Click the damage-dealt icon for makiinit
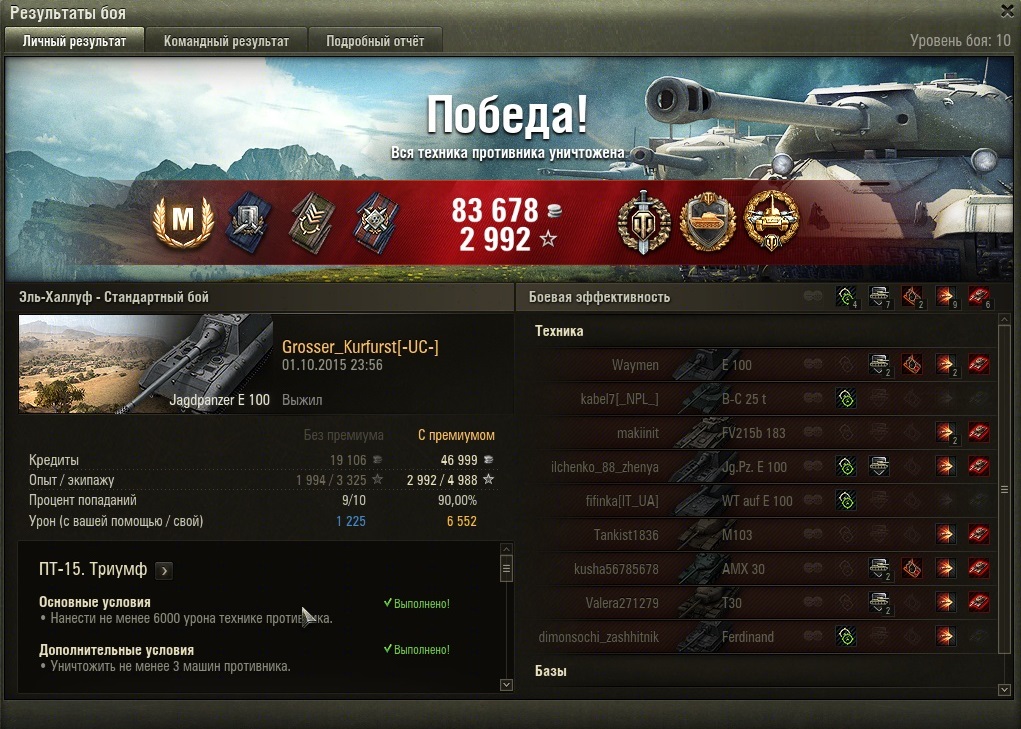 tap(945, 432)
